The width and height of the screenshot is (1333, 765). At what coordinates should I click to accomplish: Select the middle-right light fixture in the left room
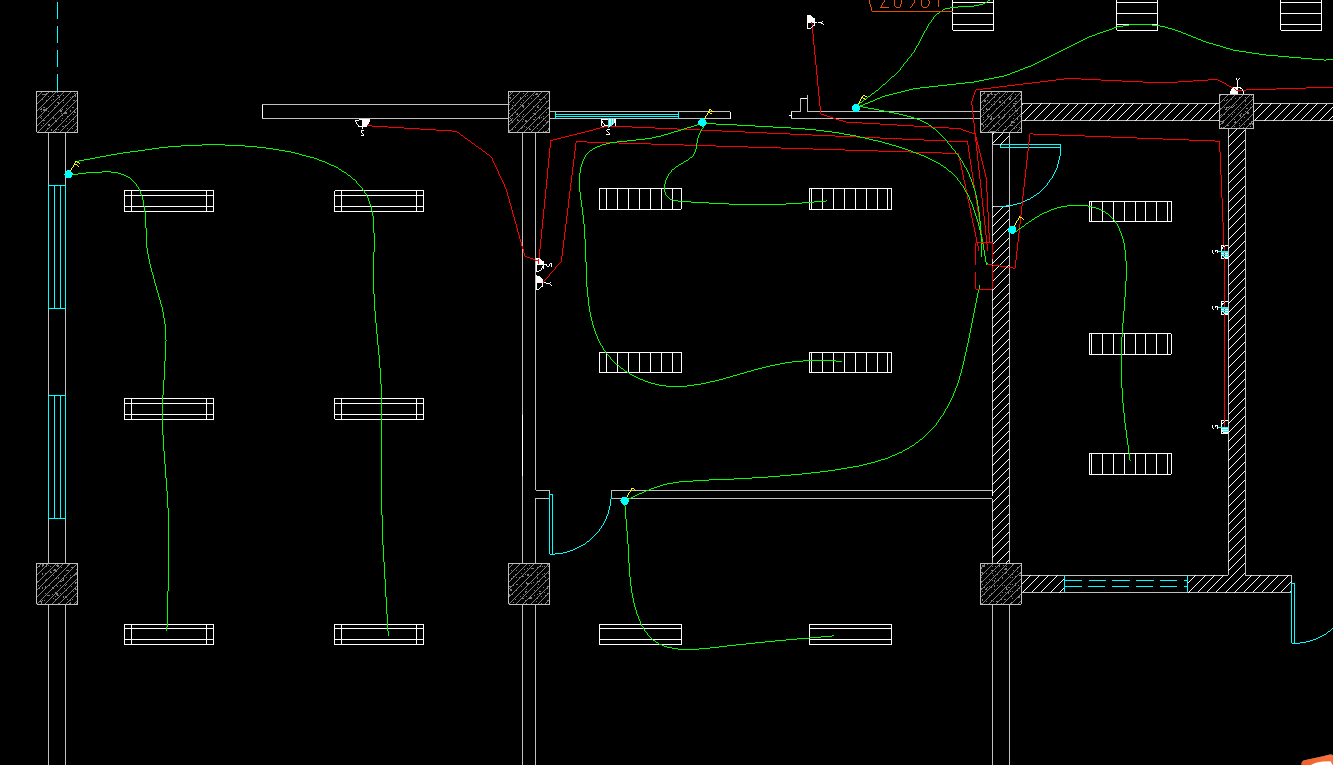[x=379, y=409]
